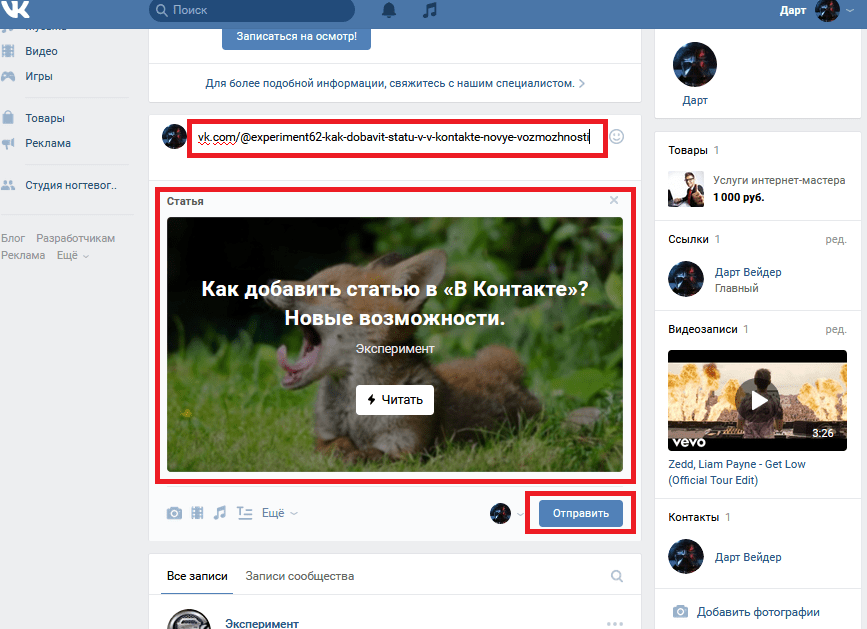Image resolution: width=867 pixels, height=629 pixels.
Task: Click the Игры gamepad icon in sidebar
Action: (8, 76)
